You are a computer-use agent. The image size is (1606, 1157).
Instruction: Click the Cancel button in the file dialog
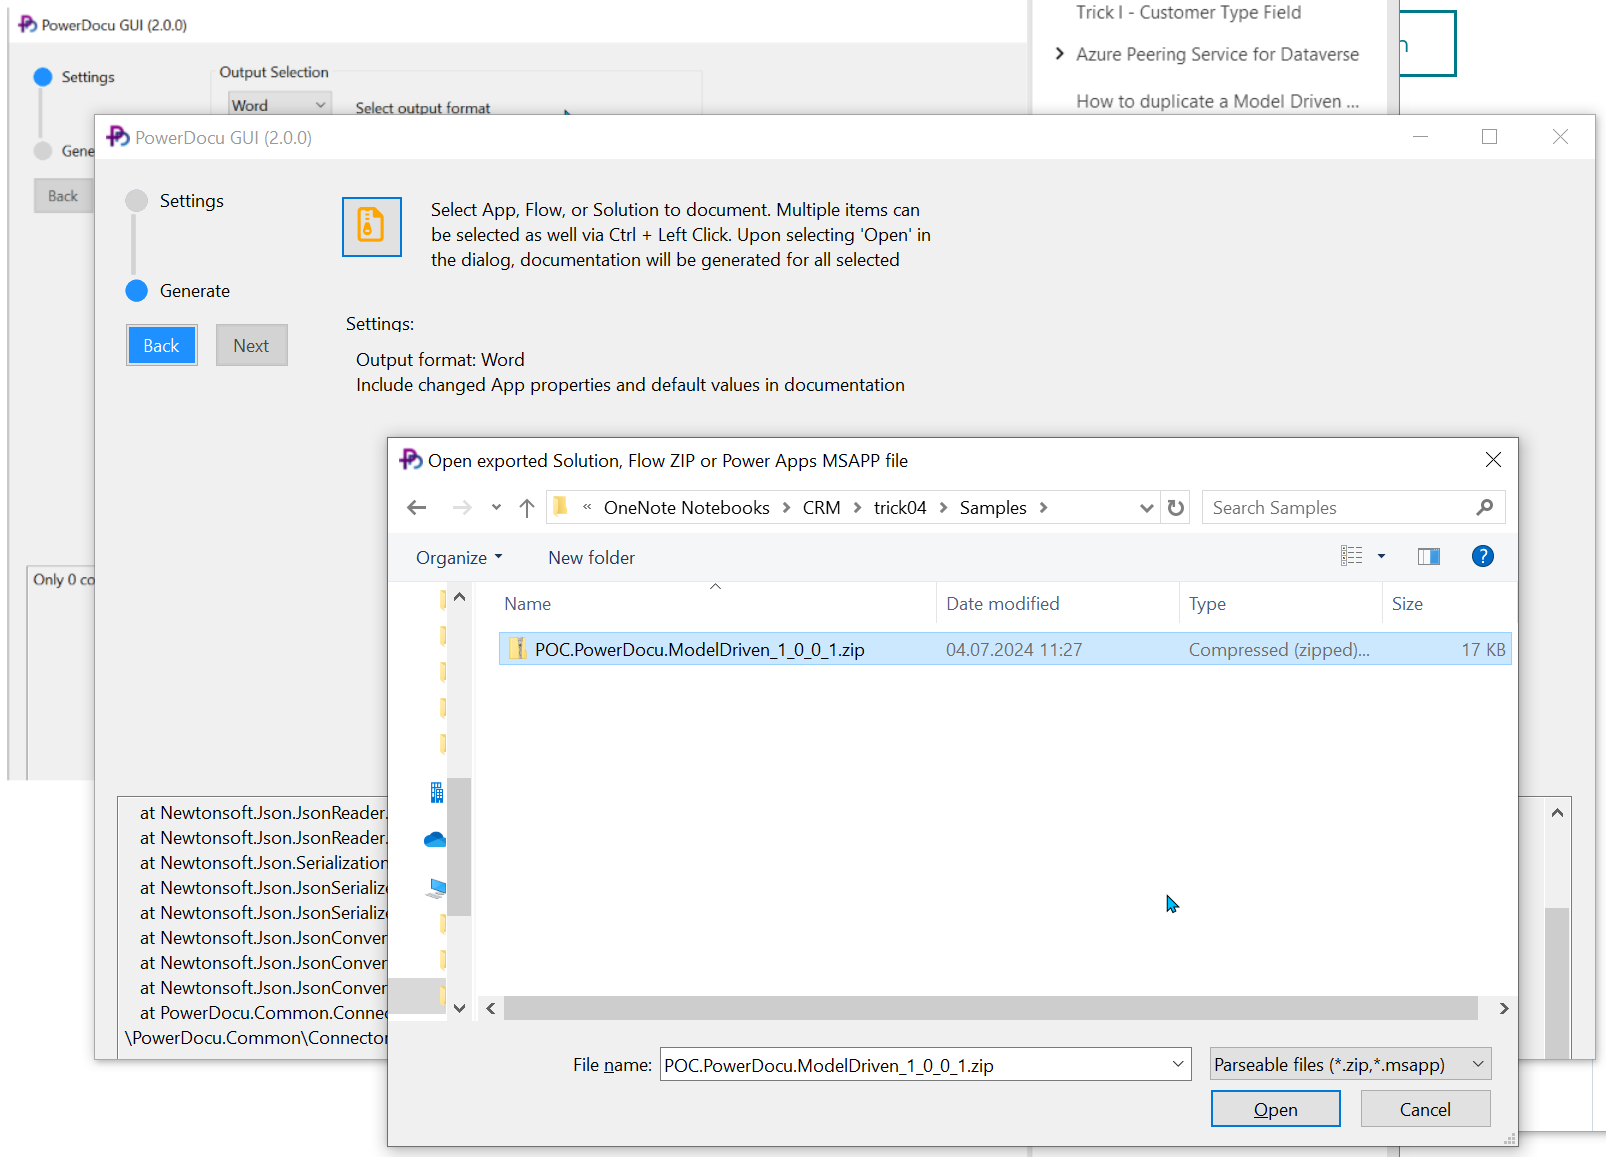coord(1425,1109)
